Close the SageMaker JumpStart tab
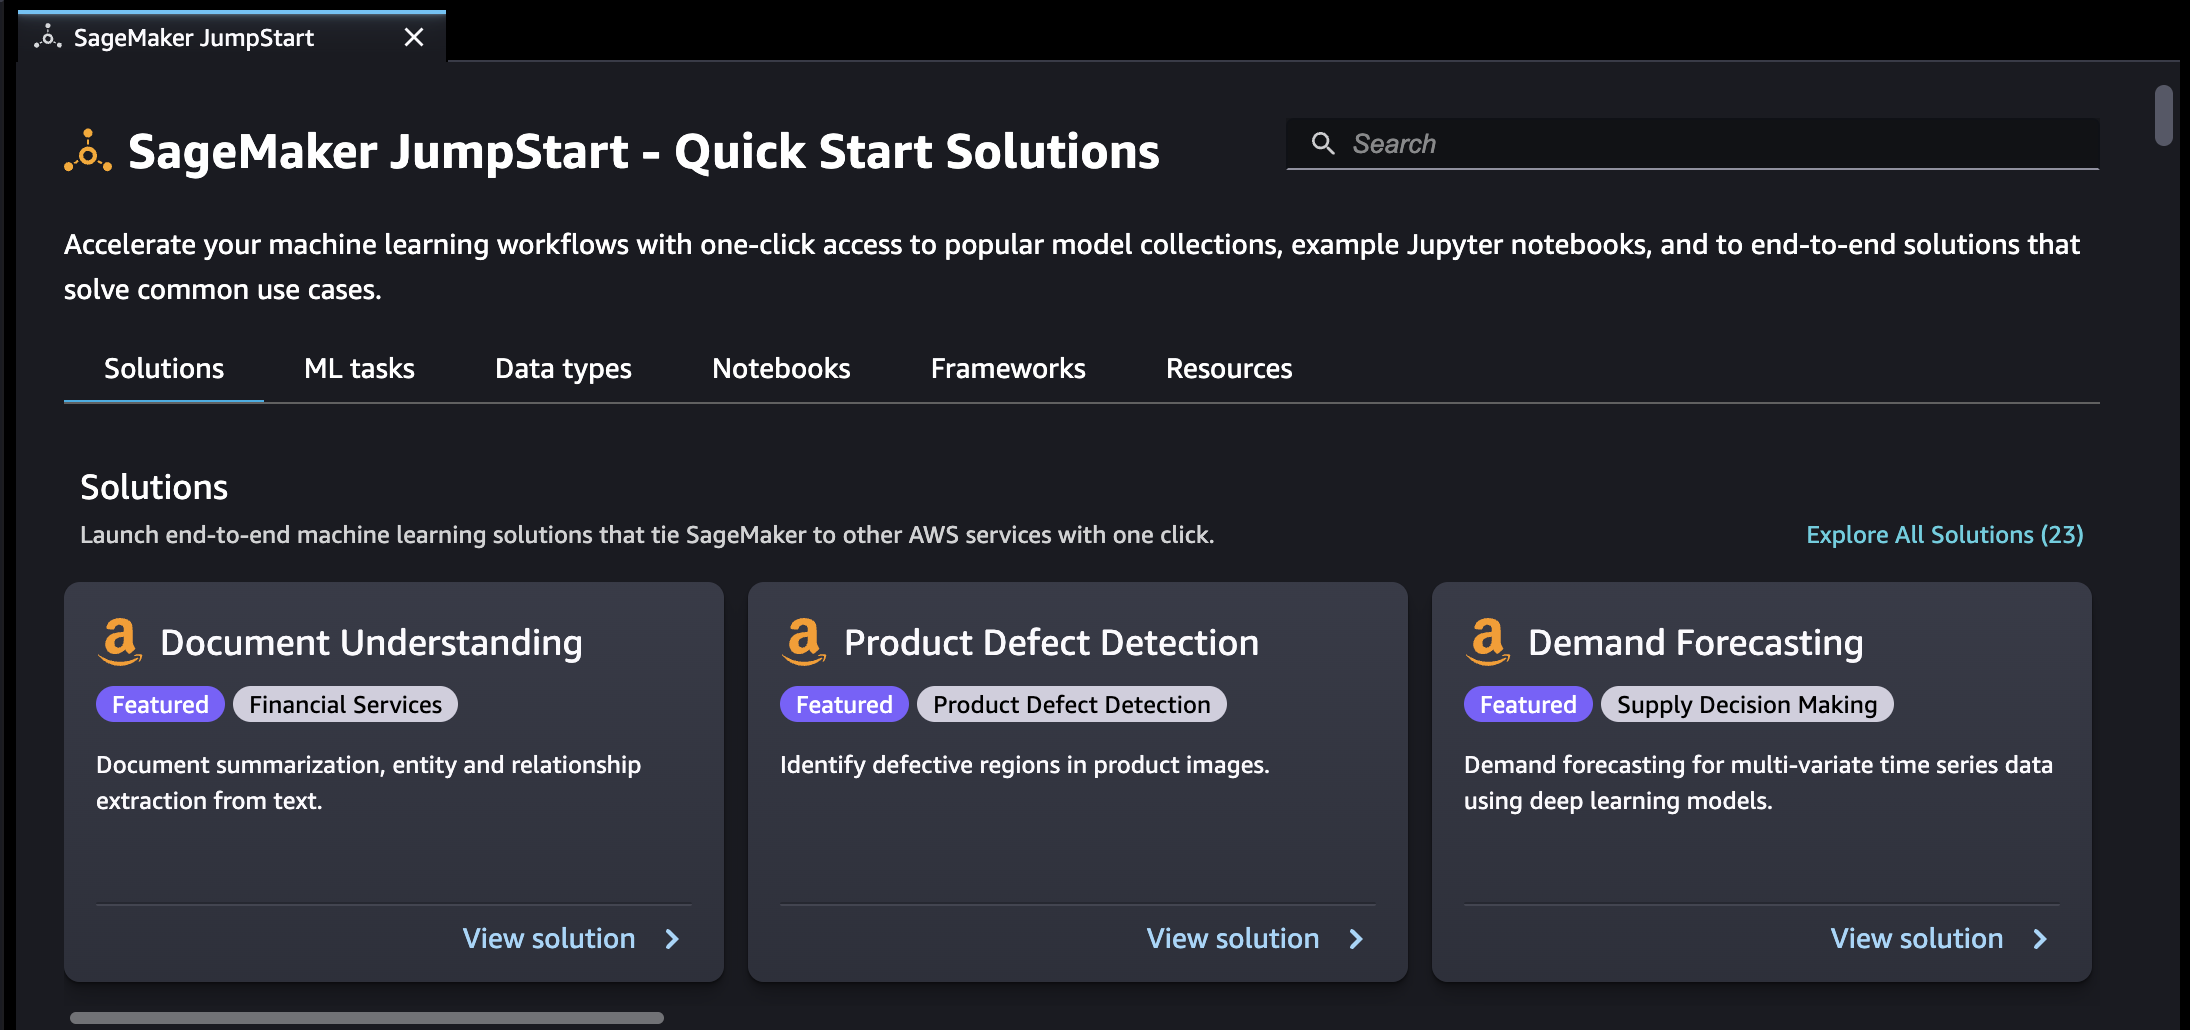 tap(414, 37)
